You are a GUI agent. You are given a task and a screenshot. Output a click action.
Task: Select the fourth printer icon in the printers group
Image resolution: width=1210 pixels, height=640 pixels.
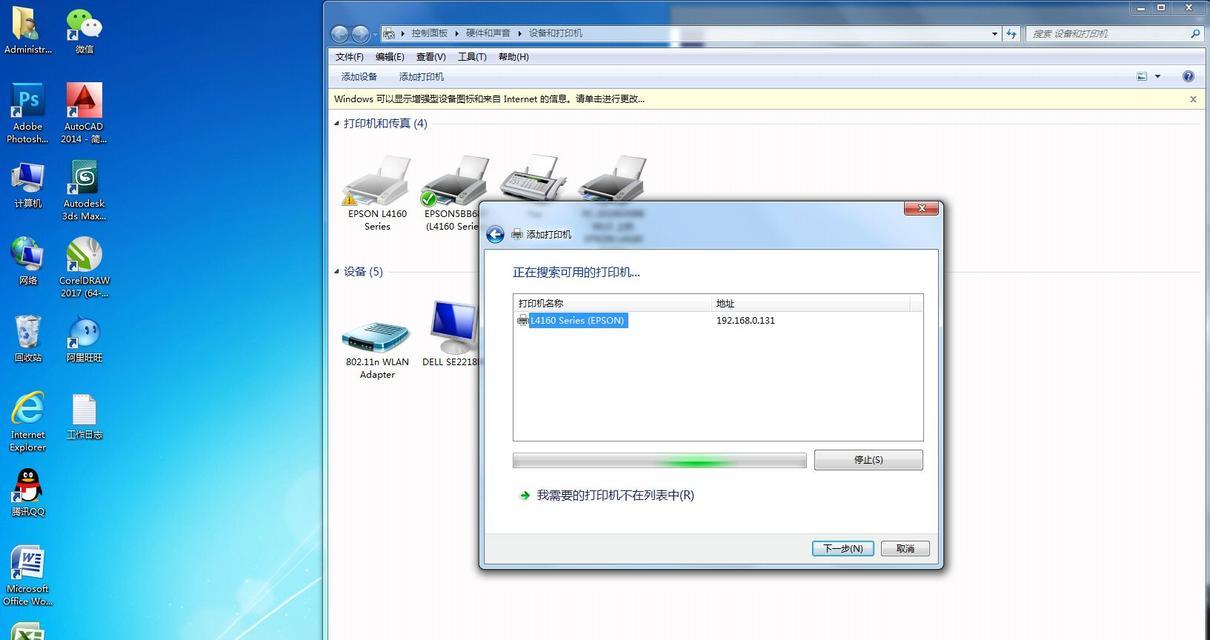pyautogui.click(x=612, y=180)
